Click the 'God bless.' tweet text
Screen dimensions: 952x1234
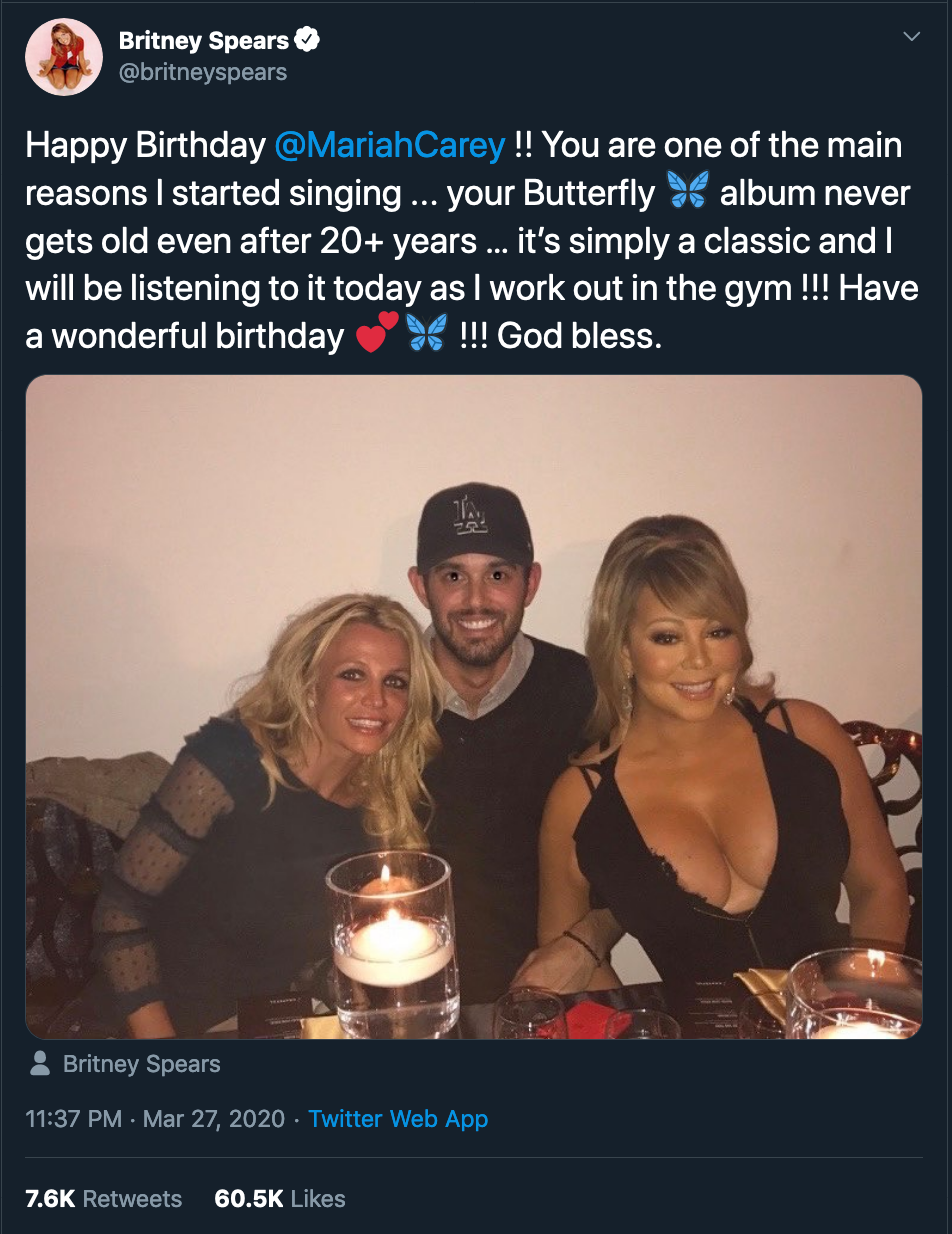coord(580,336)
